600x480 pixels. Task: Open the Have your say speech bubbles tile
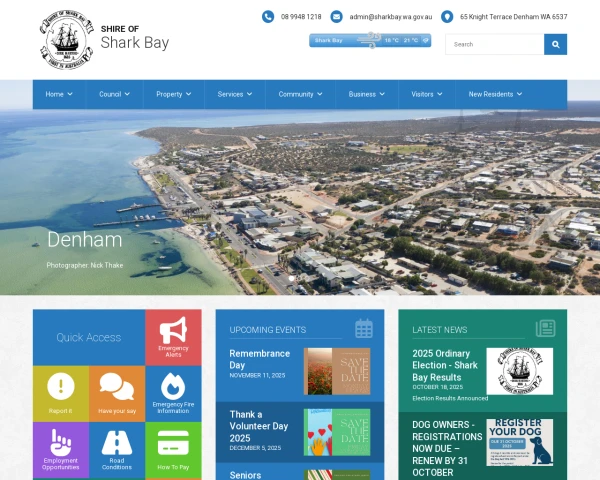pos(117,393)
